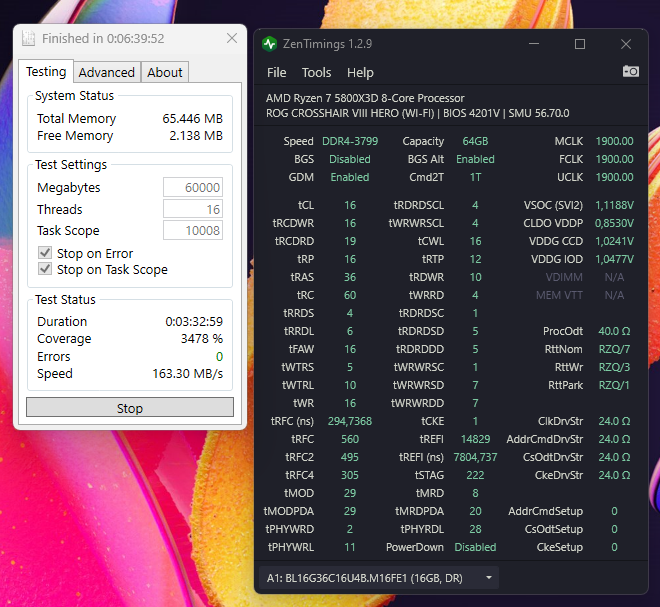Screen dimensions: 660x607
Task: Click the MCLK 1900.00 value
Action: [x=614, y=141]
